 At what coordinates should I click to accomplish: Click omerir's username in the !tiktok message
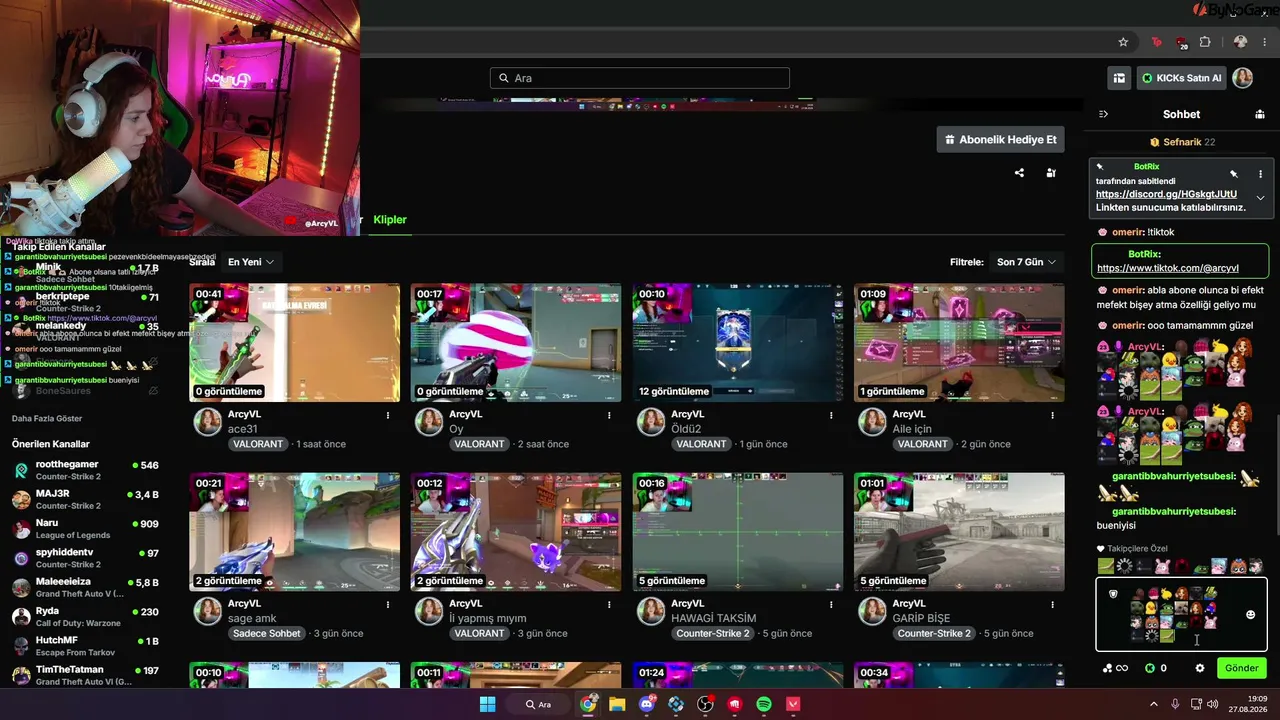1128,232
